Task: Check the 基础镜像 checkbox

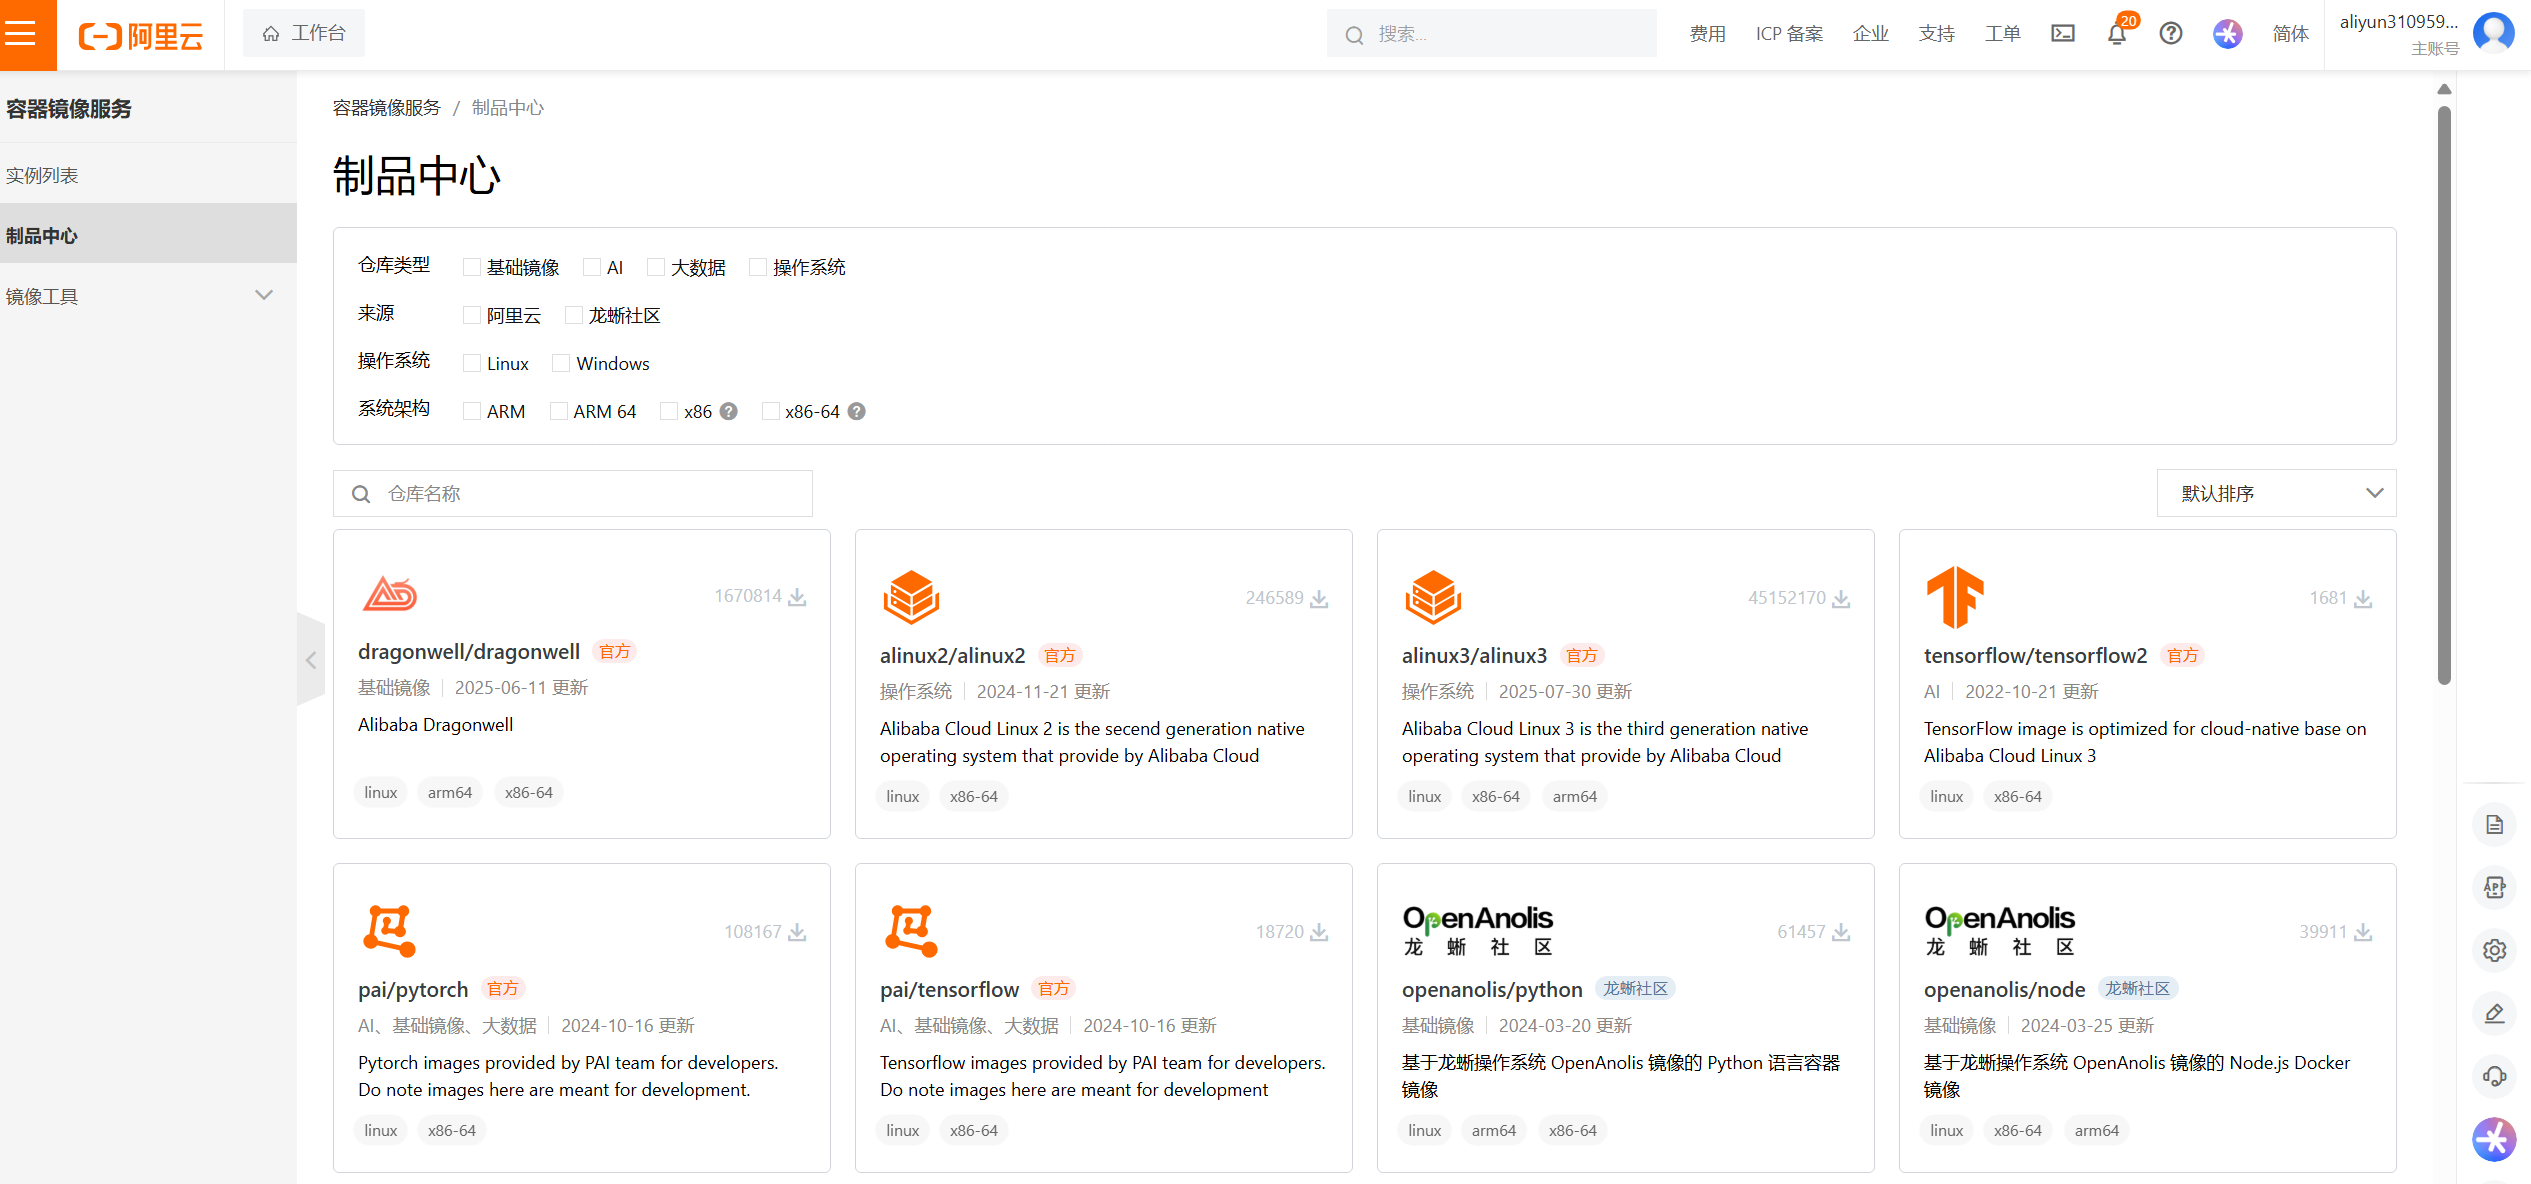Action: (471, 267)
